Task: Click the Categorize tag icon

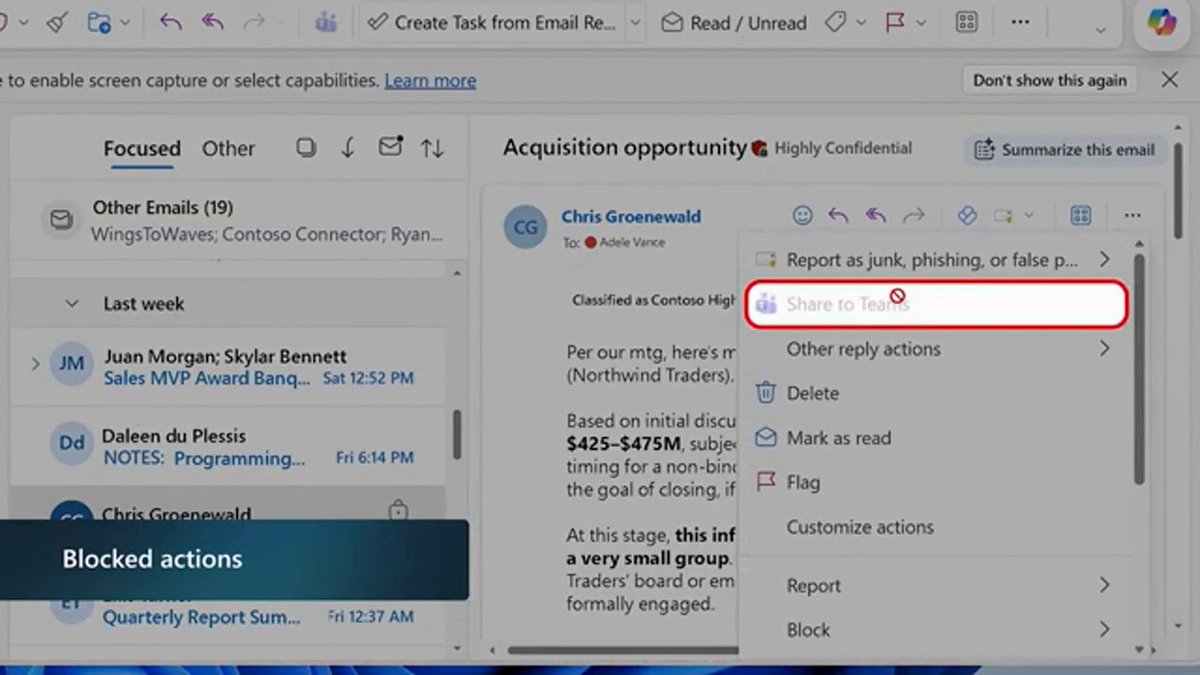Action: pyautogui.click(x=835, y=22)
